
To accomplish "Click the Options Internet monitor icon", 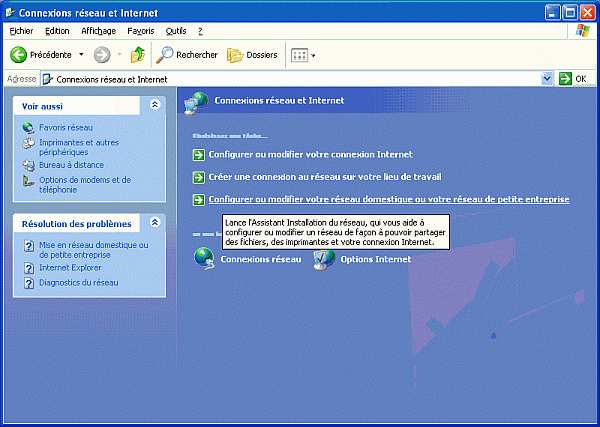I will (x=324, y=260).
